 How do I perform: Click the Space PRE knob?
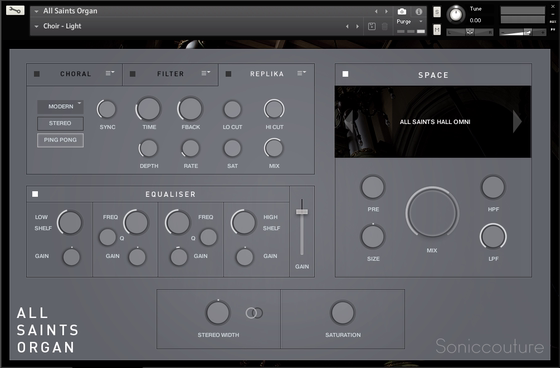pyautogui.click(x=372, y=187)
